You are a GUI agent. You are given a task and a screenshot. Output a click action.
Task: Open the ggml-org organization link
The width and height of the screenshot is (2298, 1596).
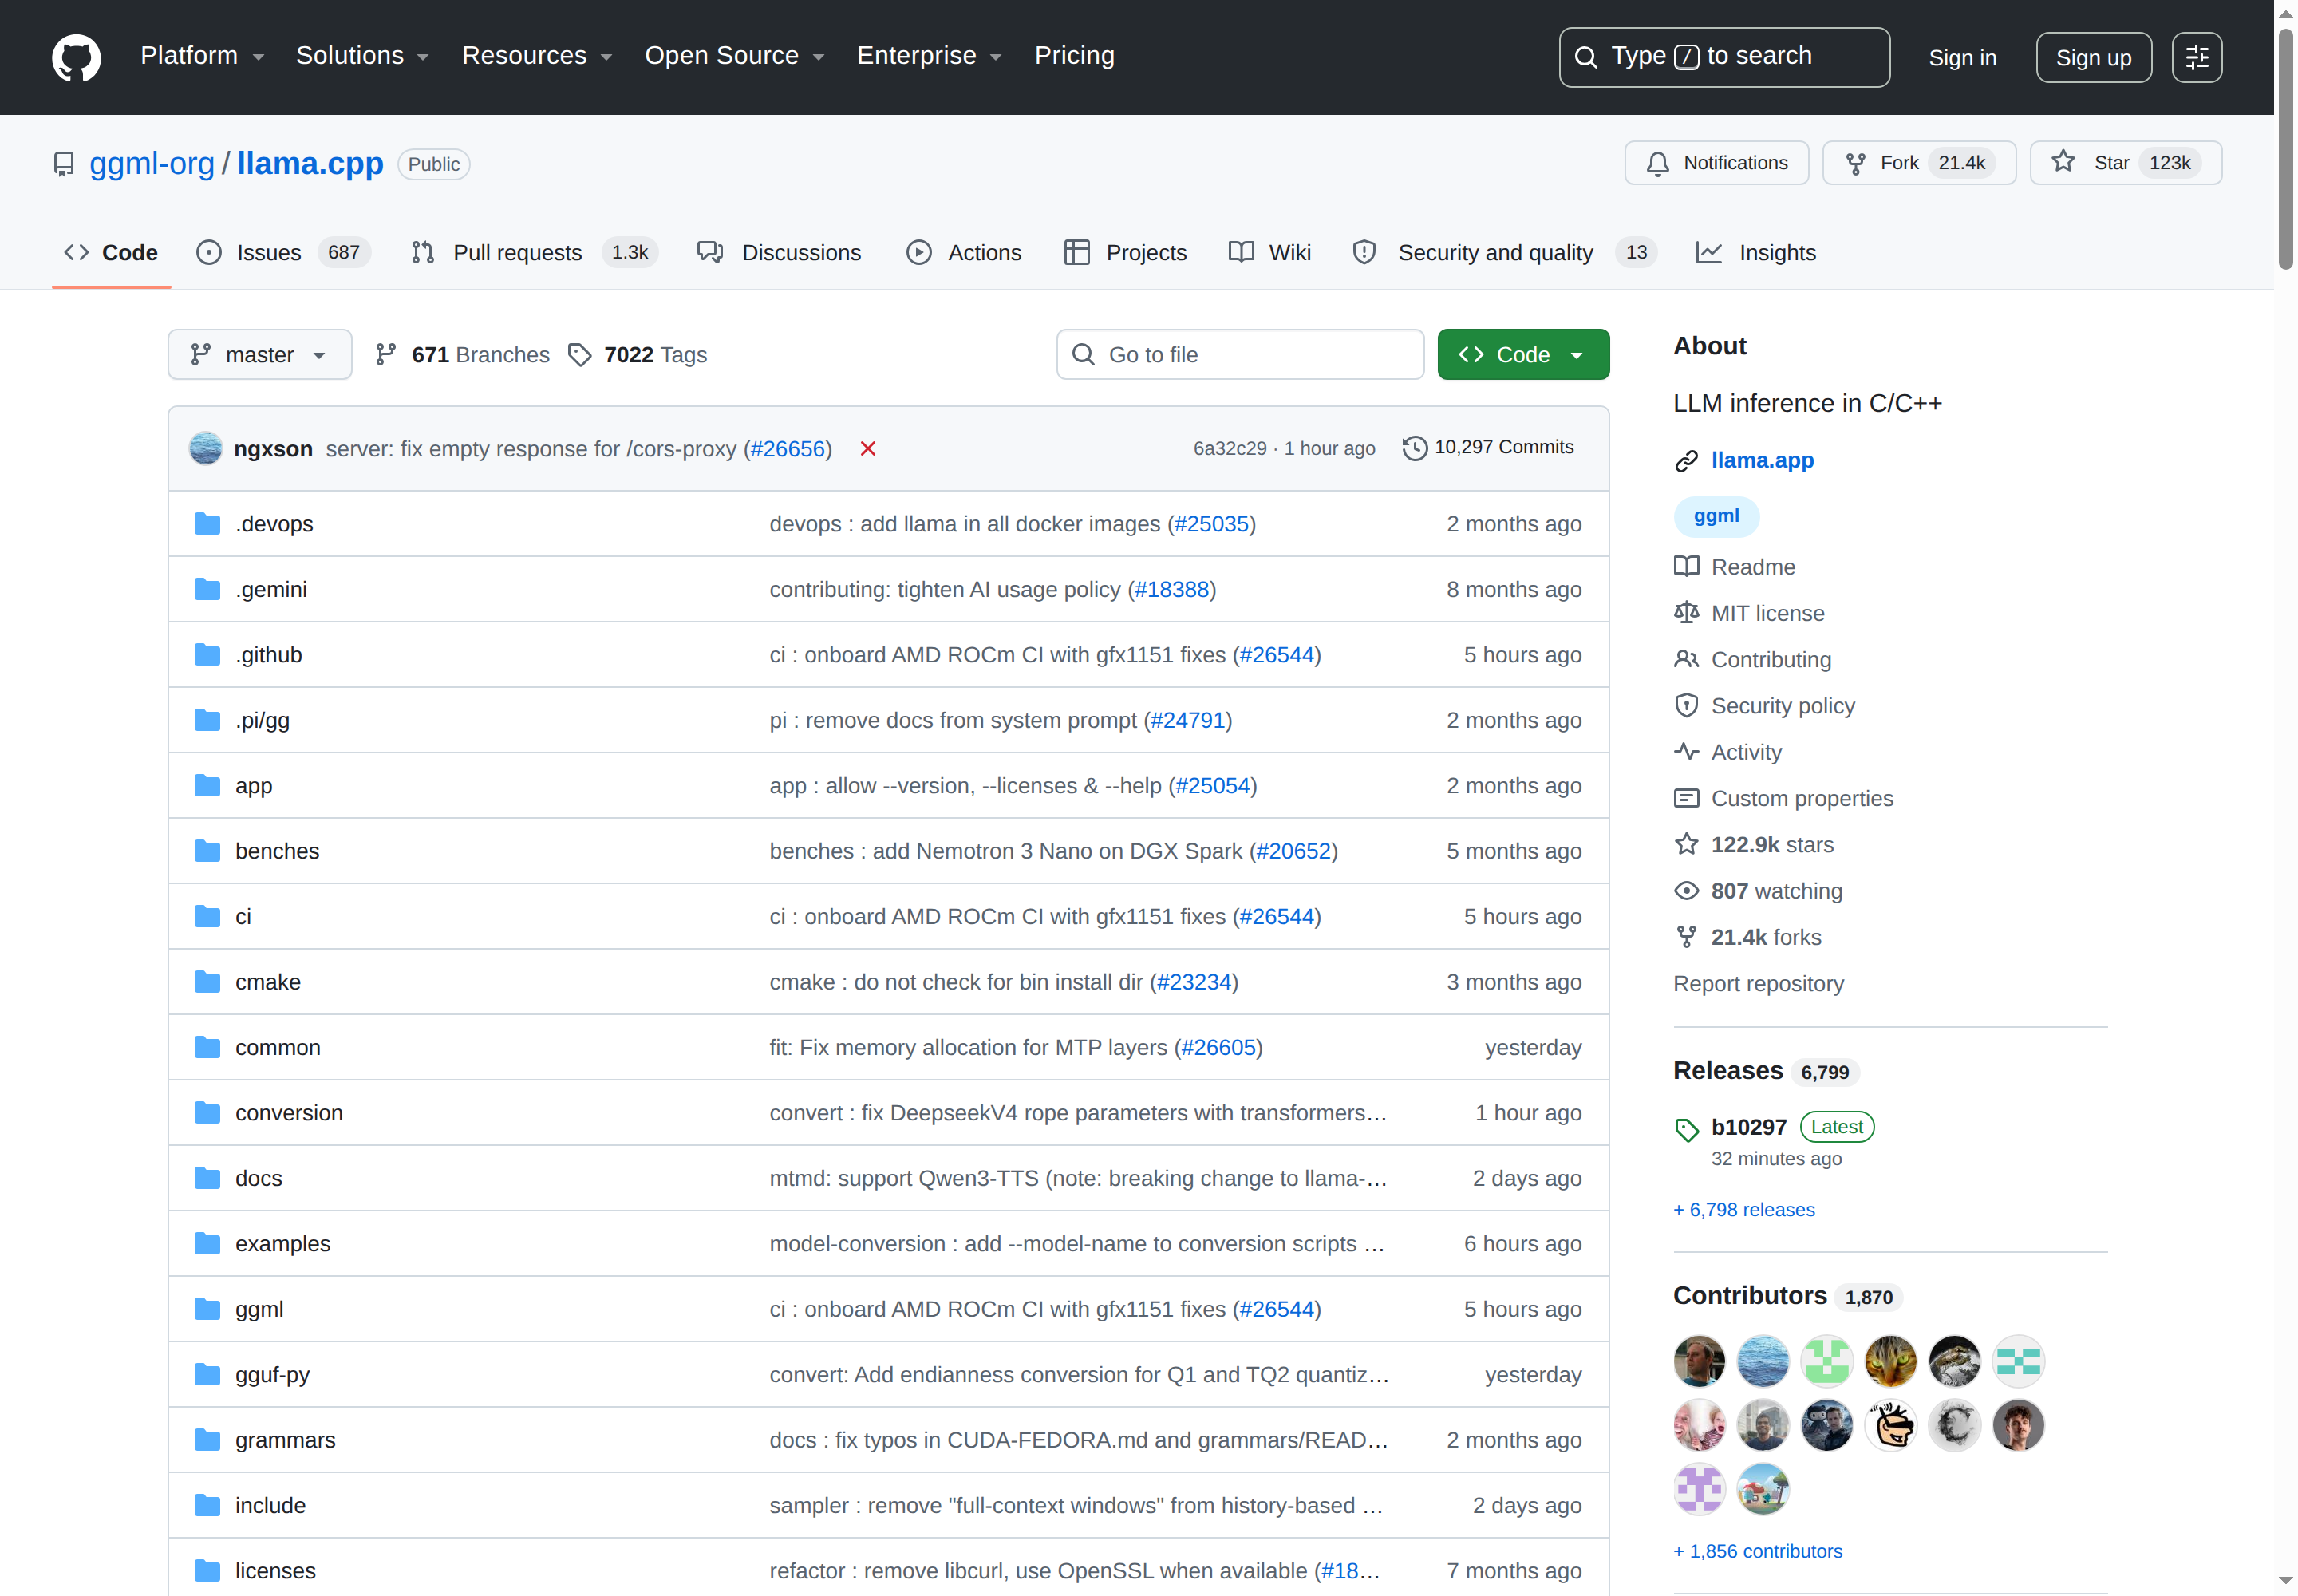(x=152, y=163)
